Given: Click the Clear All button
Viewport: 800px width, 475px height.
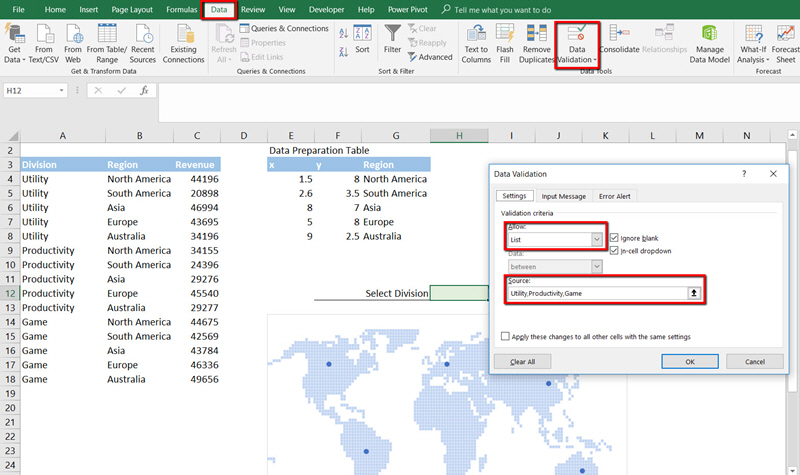Looking at the screenshot, I should [x=522, y=361].
